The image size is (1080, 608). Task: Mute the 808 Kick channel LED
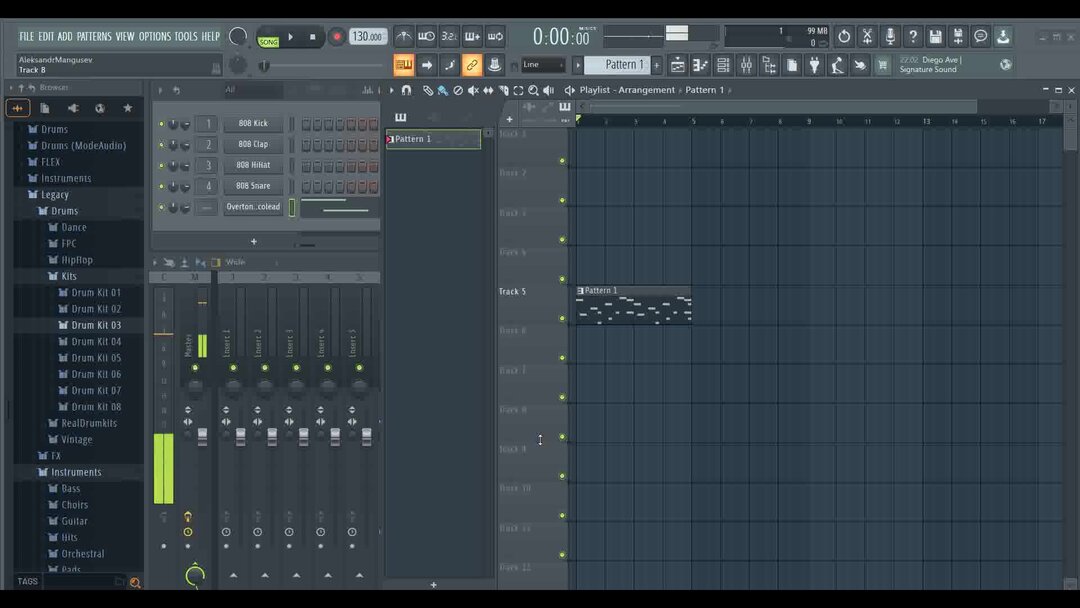click(161, 124)
